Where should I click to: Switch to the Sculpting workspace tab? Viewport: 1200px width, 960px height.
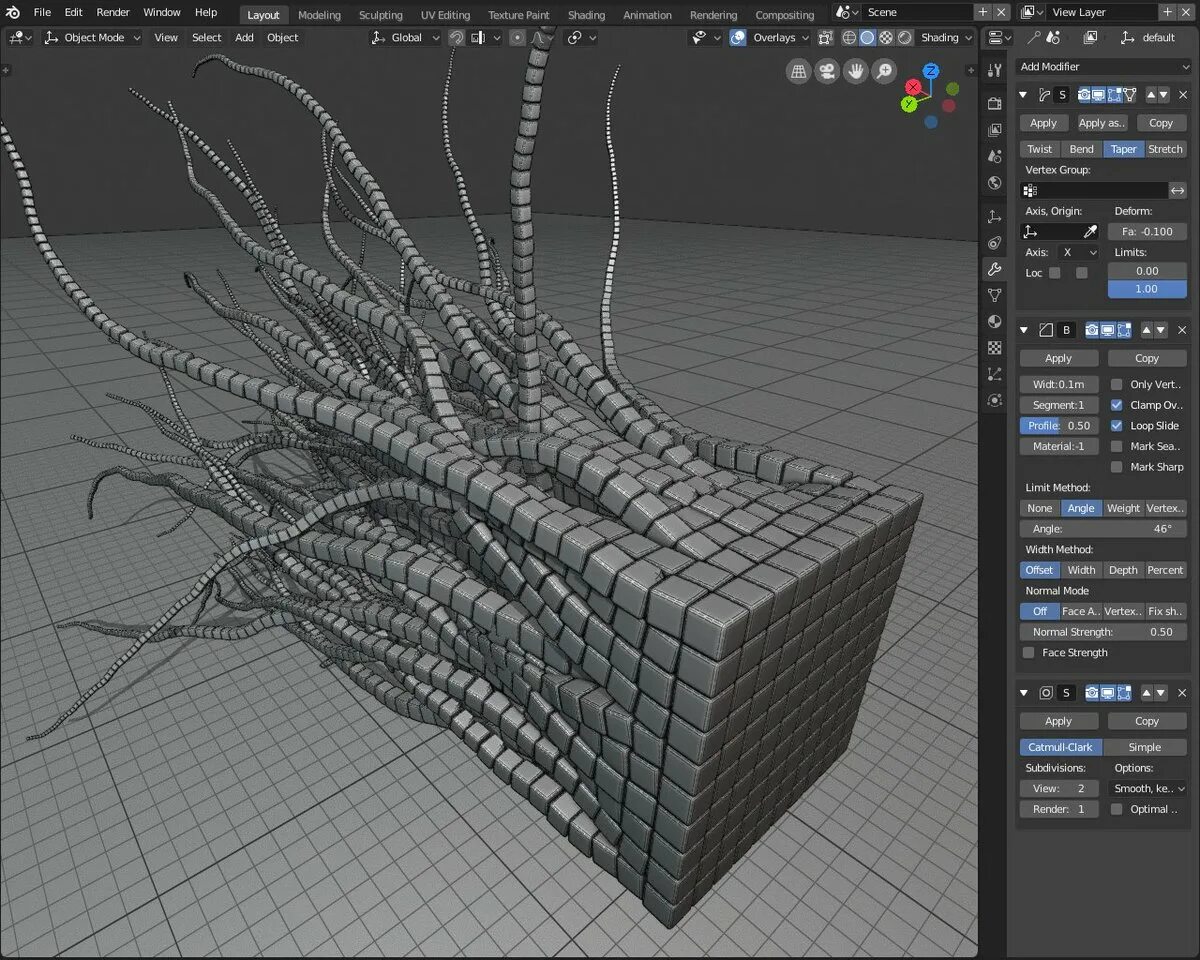click(380, 15)
